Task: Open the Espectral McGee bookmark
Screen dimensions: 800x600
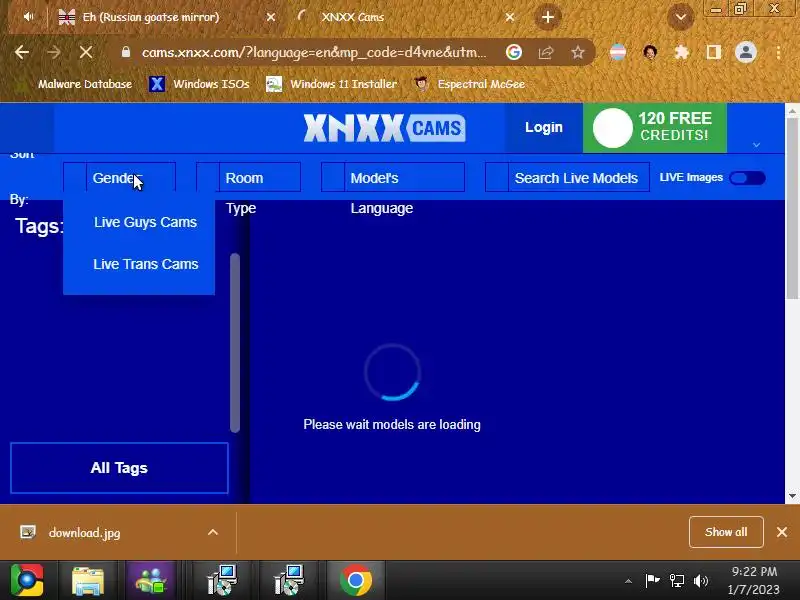Action: (x=469, y=84)
